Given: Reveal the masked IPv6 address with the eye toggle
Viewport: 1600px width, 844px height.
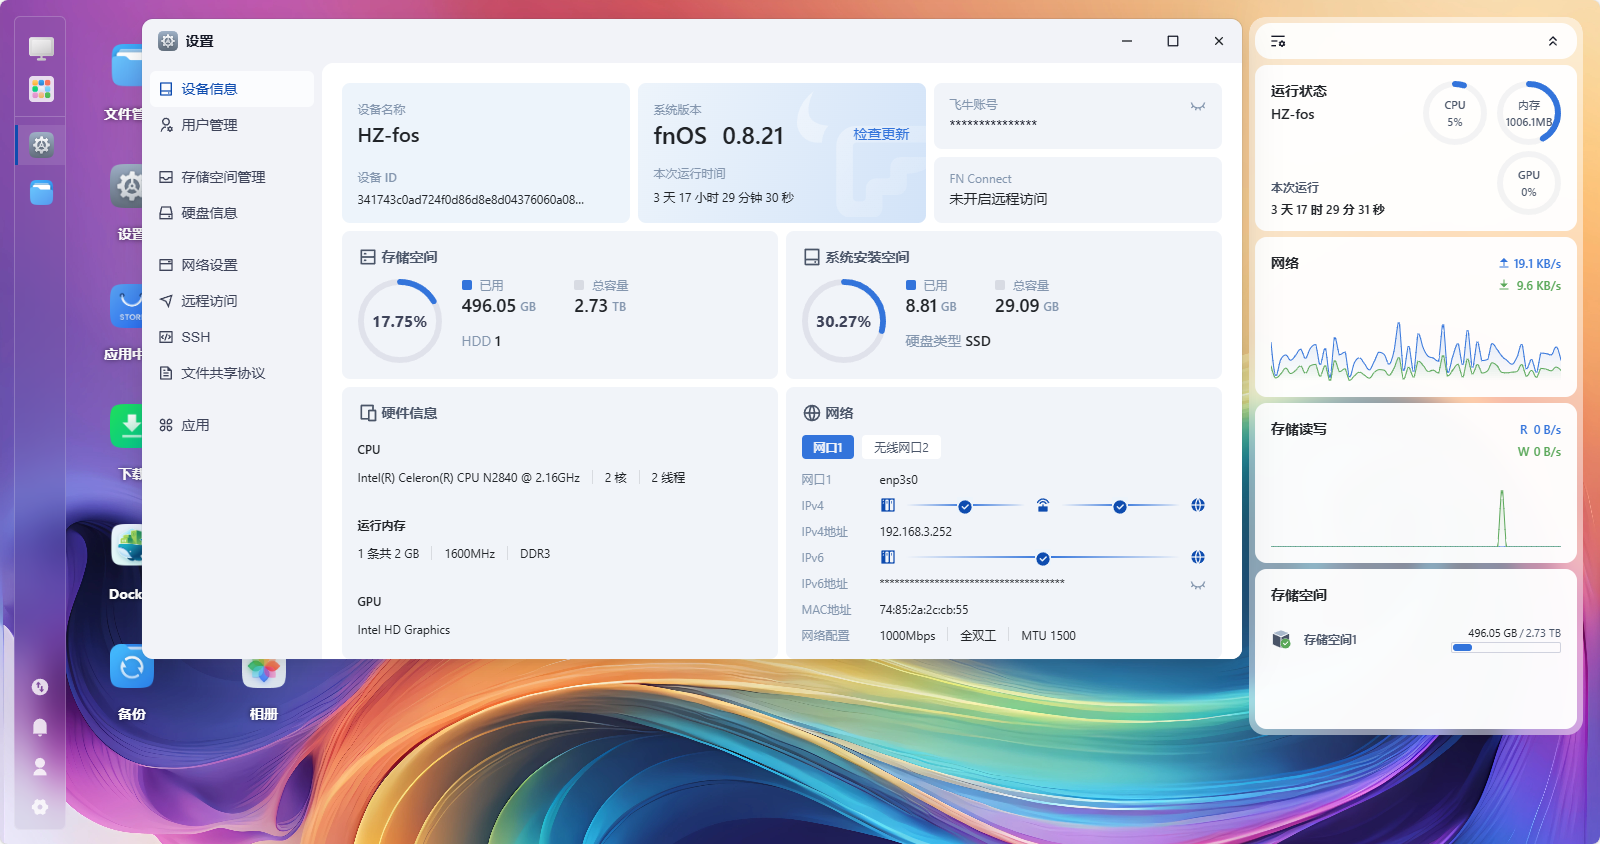Looking at the screenshot, I should tap(1198, 585).
